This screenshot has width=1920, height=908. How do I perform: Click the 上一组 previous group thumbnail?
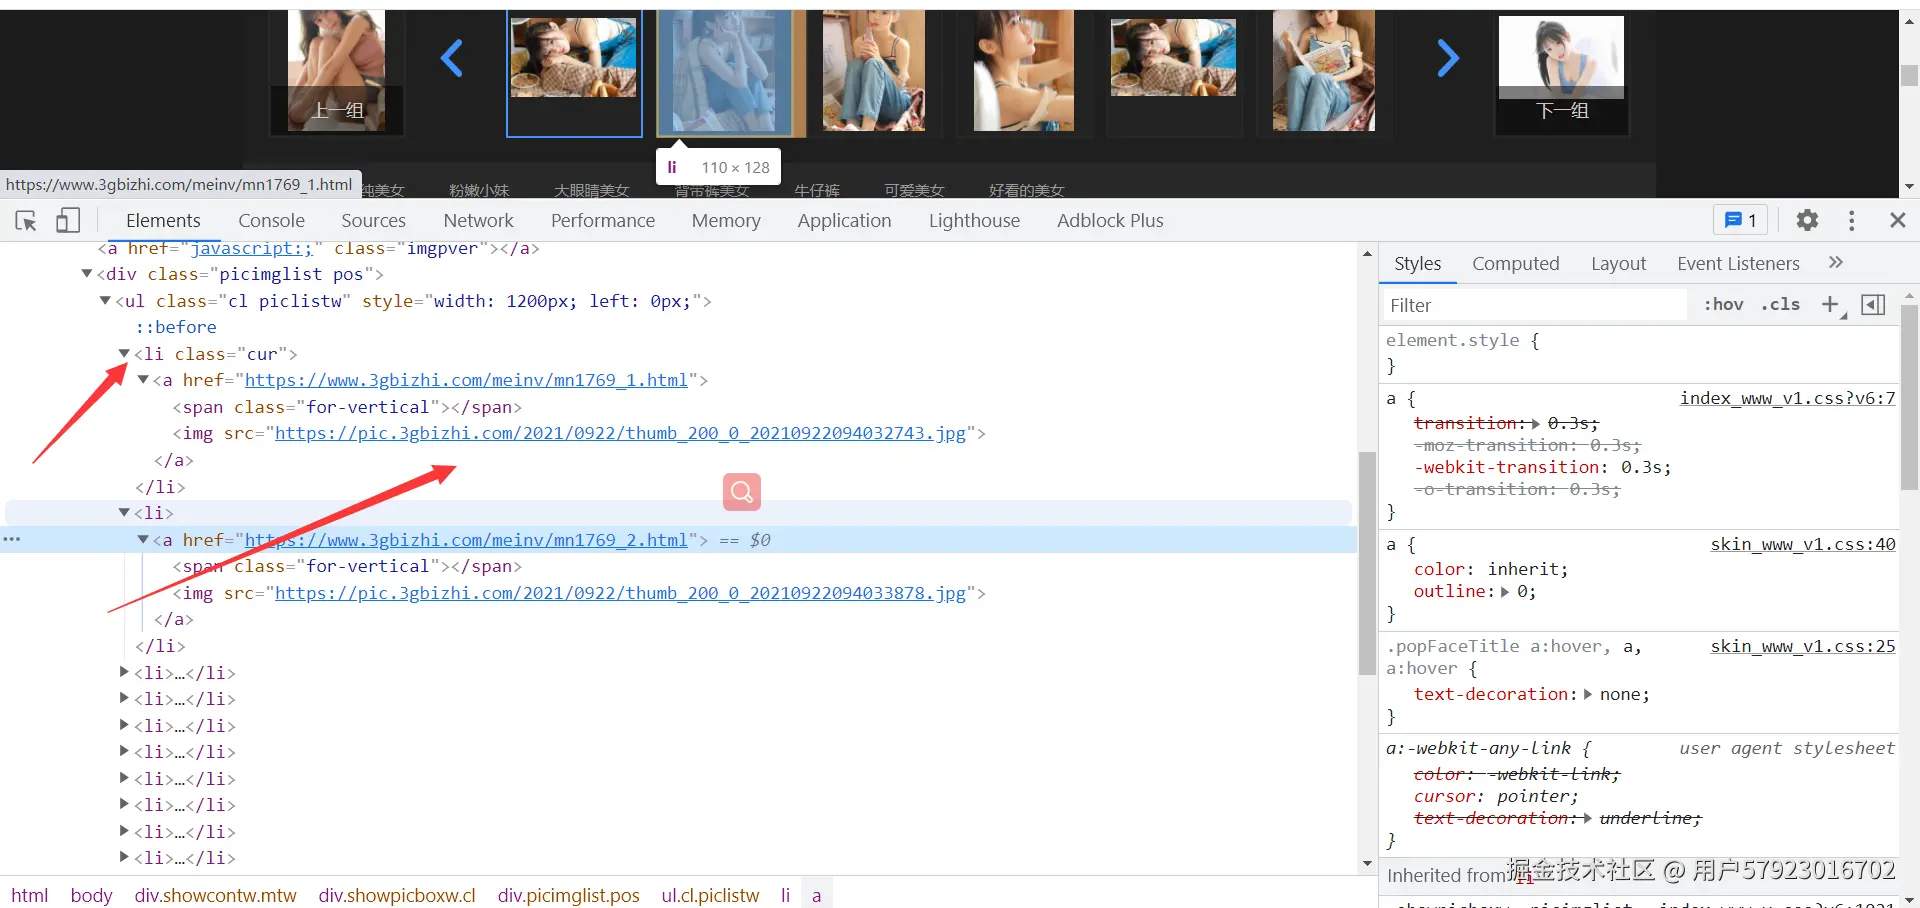pyautogui.click(x=337, y=72)
